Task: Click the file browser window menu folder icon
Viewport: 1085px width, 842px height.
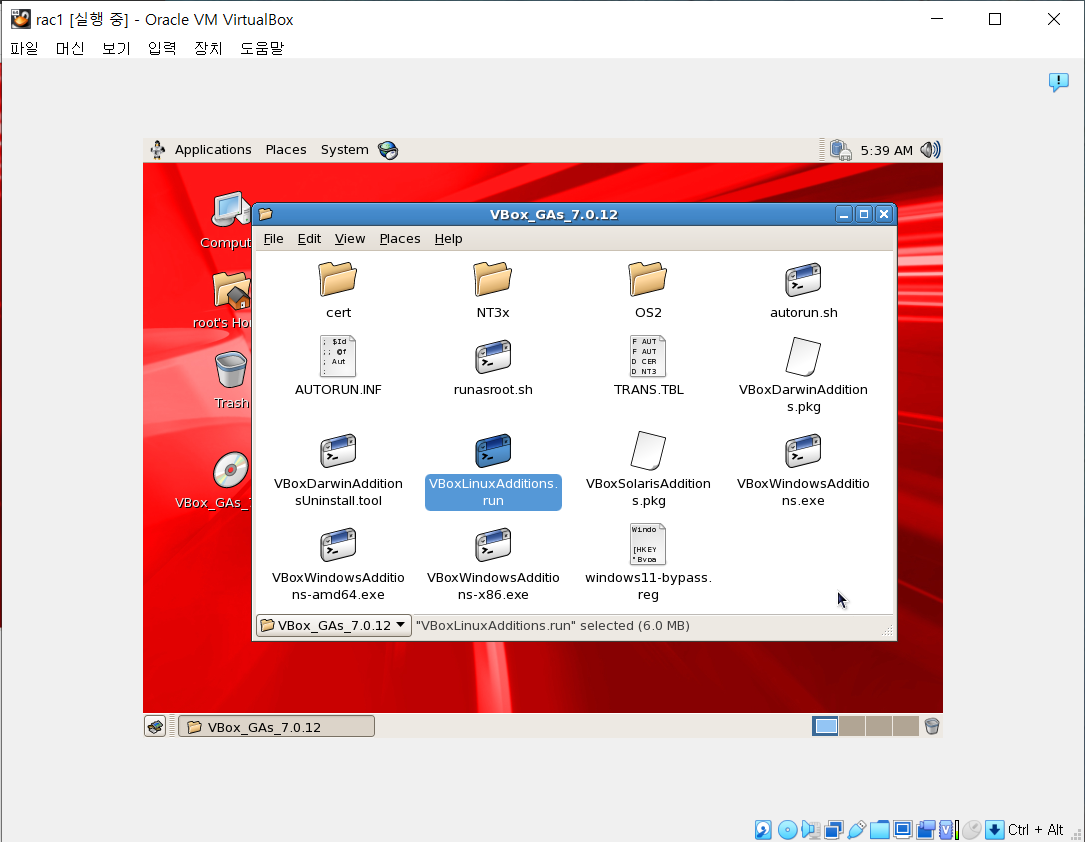Action: point(266,214)
